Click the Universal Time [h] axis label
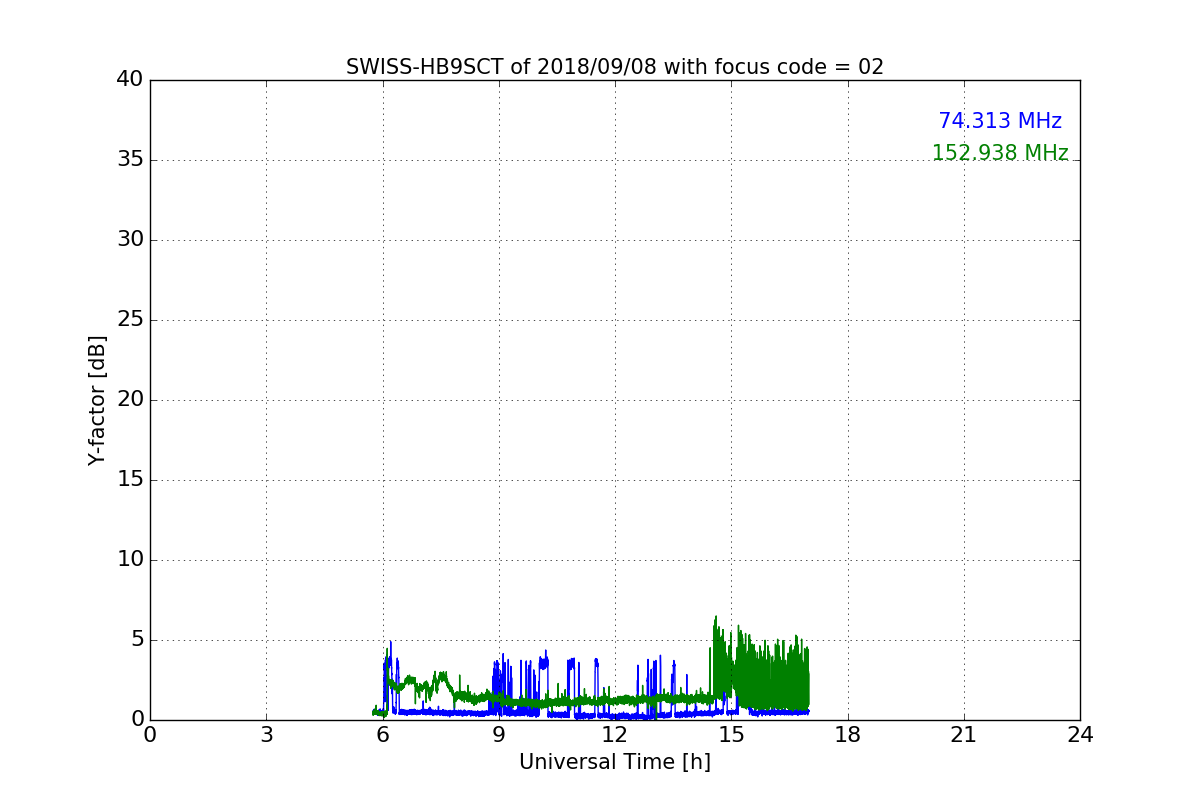 coord(615,762)
